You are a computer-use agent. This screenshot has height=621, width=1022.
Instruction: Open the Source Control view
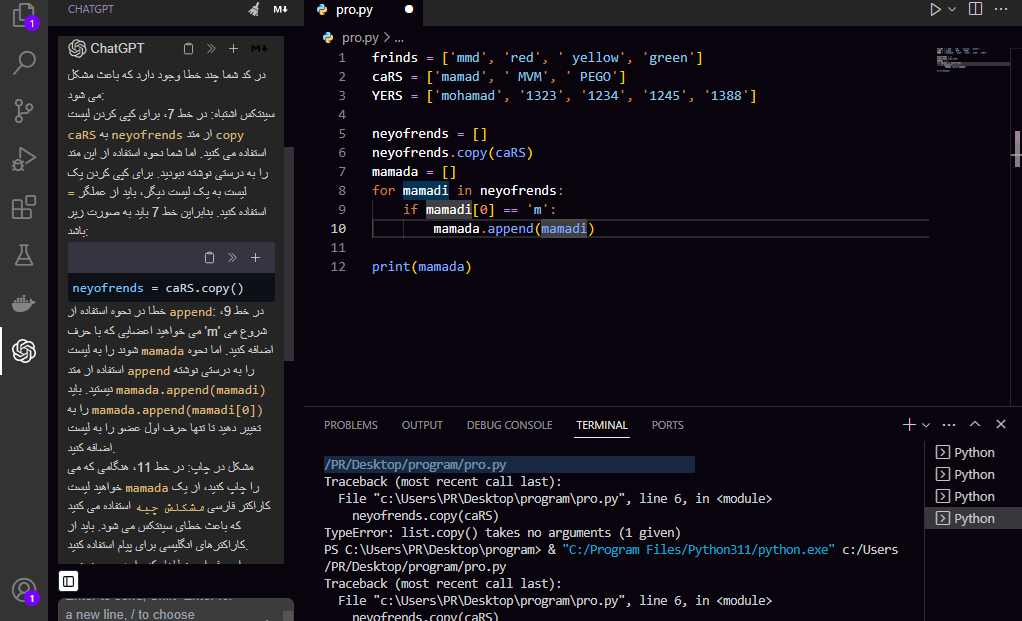pos(24,111)
